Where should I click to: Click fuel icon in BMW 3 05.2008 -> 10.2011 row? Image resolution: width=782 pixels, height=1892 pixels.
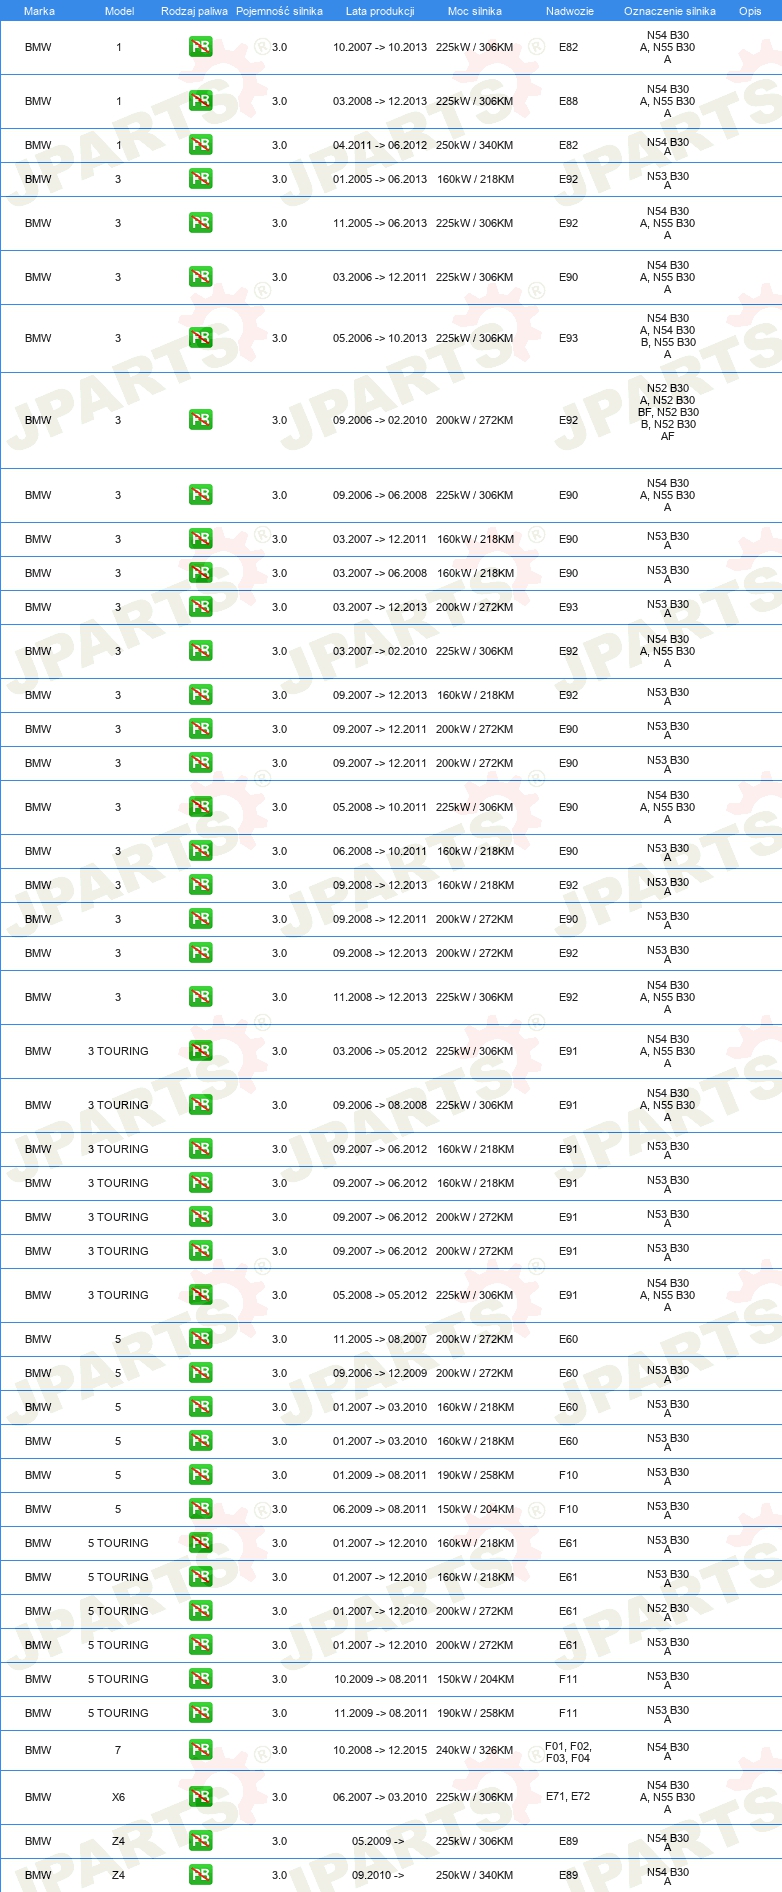coord(200,807)
